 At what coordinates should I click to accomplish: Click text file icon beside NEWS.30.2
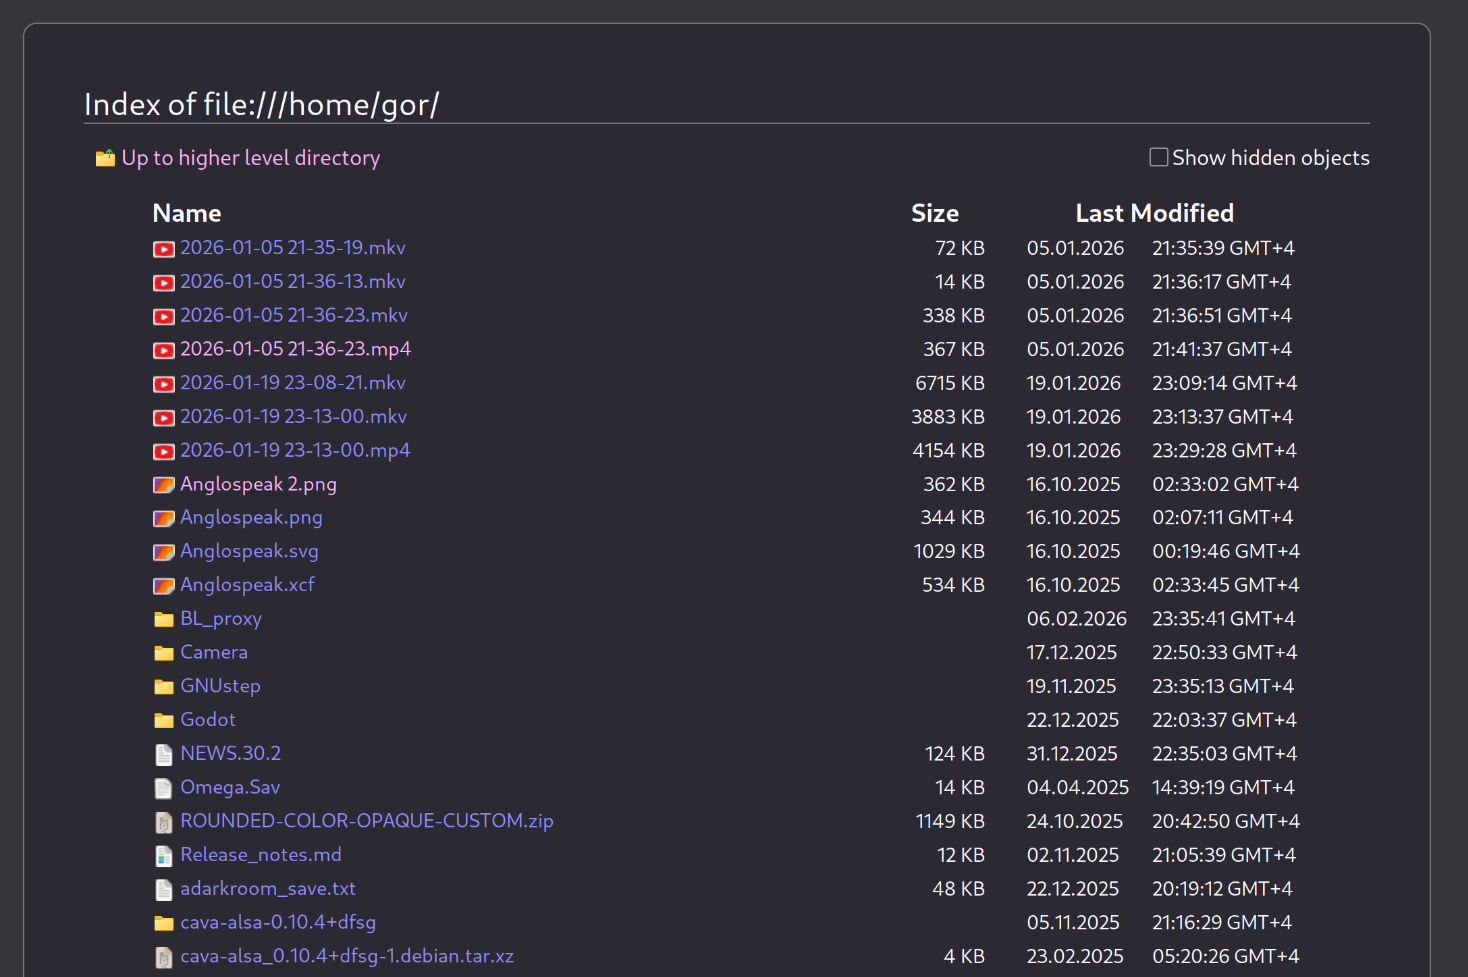click(x=164, y=755)
